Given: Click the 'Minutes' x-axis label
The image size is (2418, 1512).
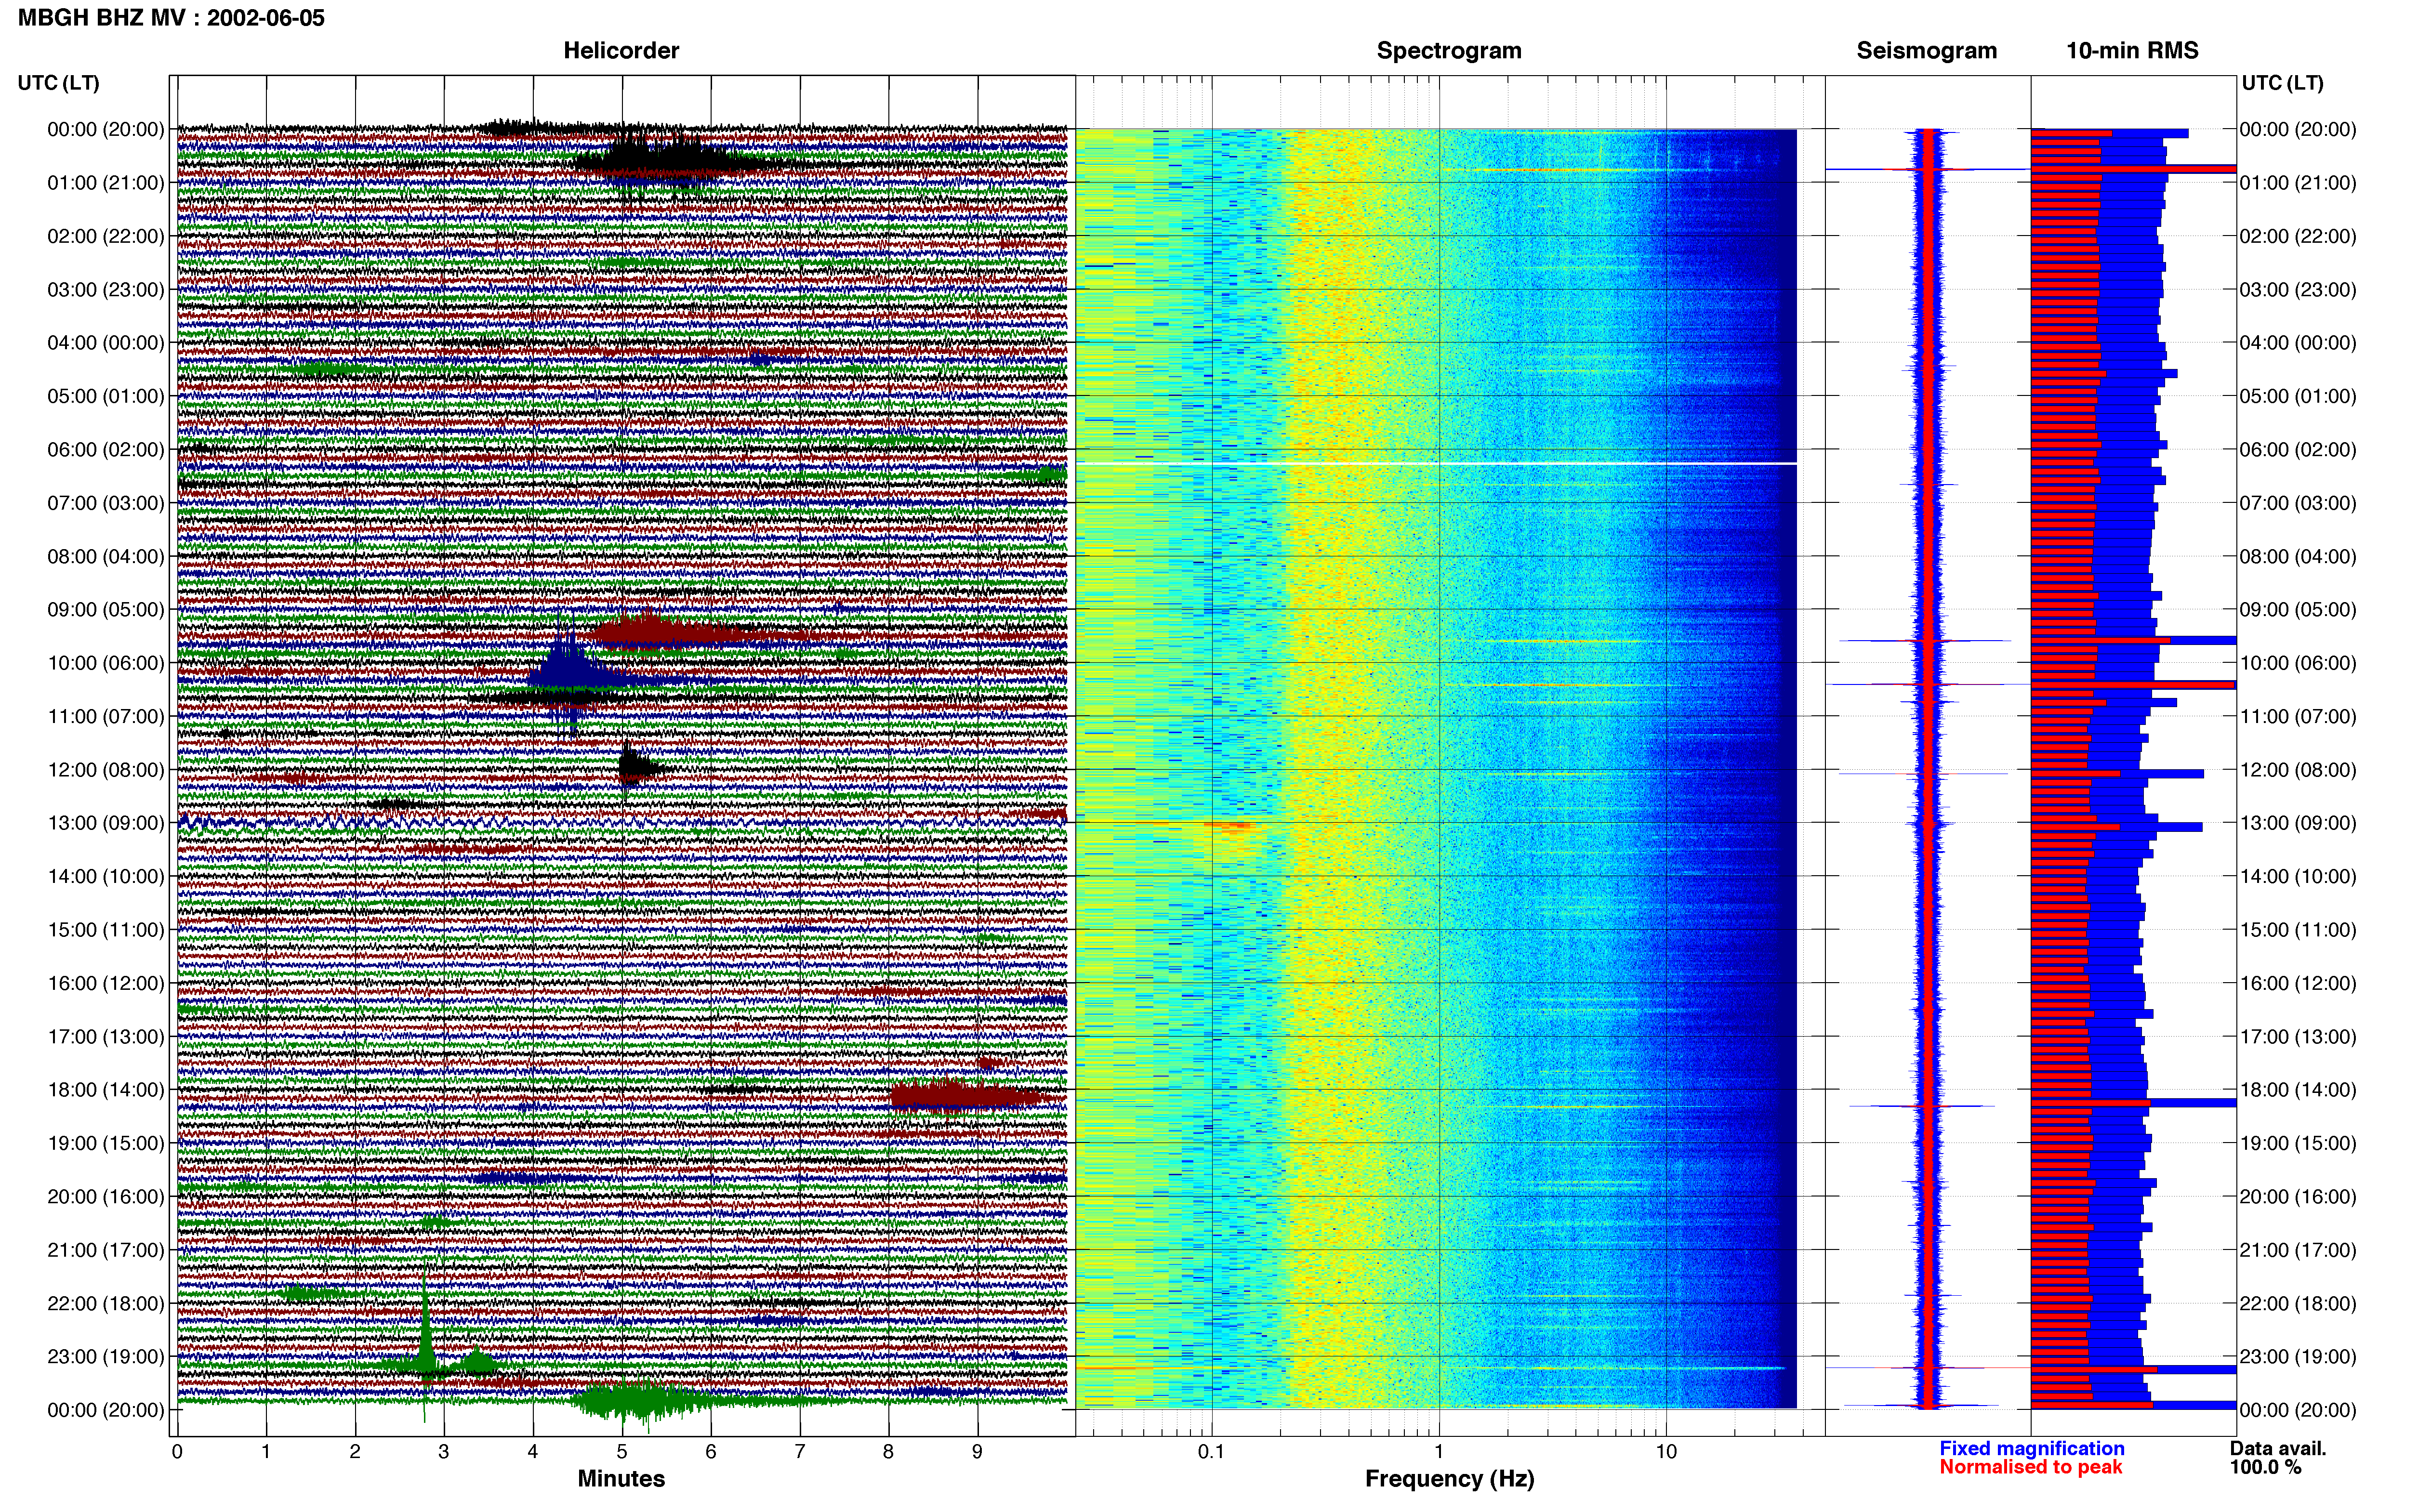Looking at the screenshot, I should (x=621, y=1478).
